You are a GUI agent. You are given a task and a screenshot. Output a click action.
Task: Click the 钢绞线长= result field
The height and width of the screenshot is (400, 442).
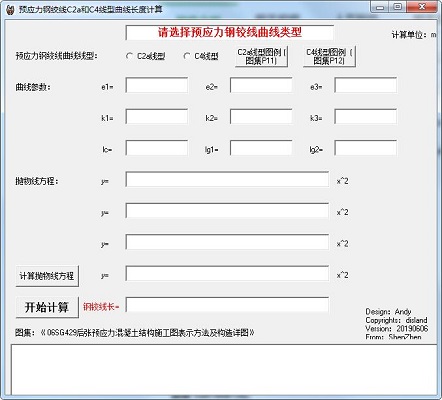(x=227, y=305)
